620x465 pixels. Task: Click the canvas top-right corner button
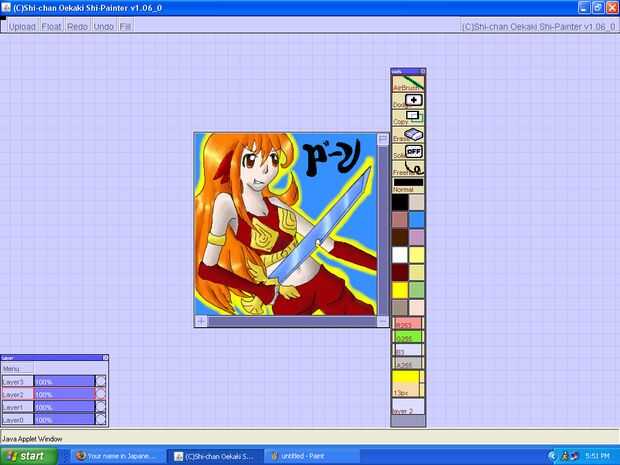click(383, 139)
